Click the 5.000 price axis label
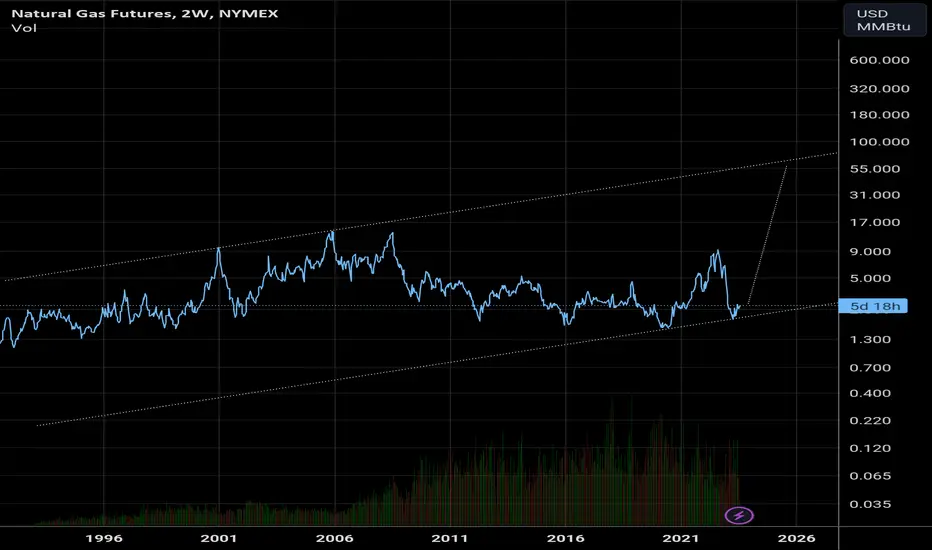The width and height of the screenshot is (932, 550). (x=870, y=278)
